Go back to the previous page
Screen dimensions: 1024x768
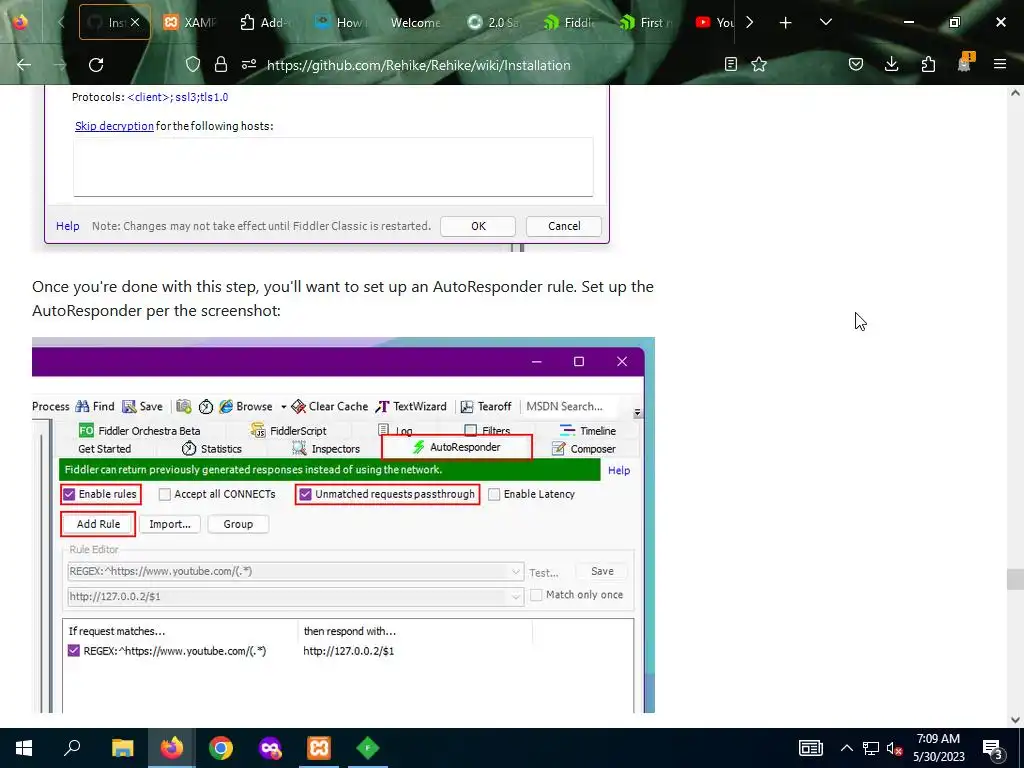pos(24,65)
